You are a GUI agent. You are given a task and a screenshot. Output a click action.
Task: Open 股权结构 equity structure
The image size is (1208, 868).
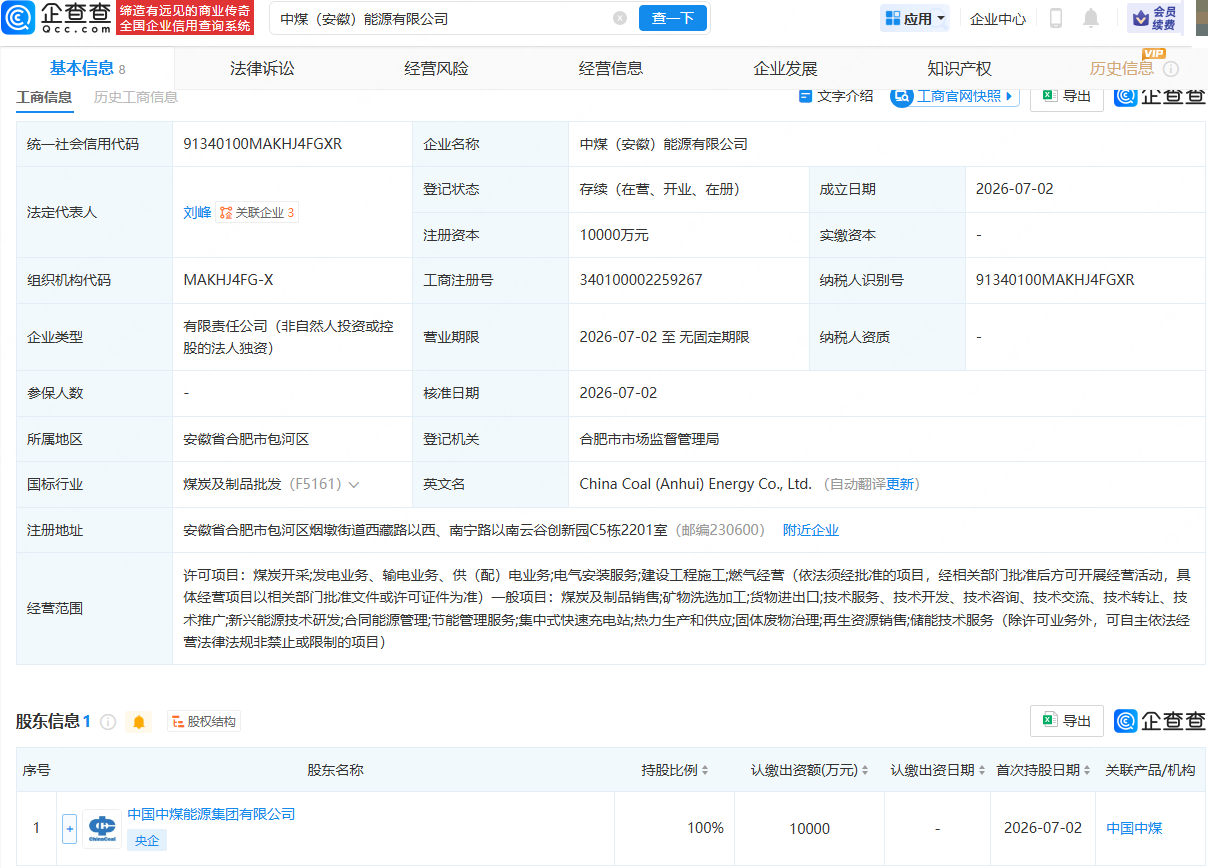[x=204, y=721]
